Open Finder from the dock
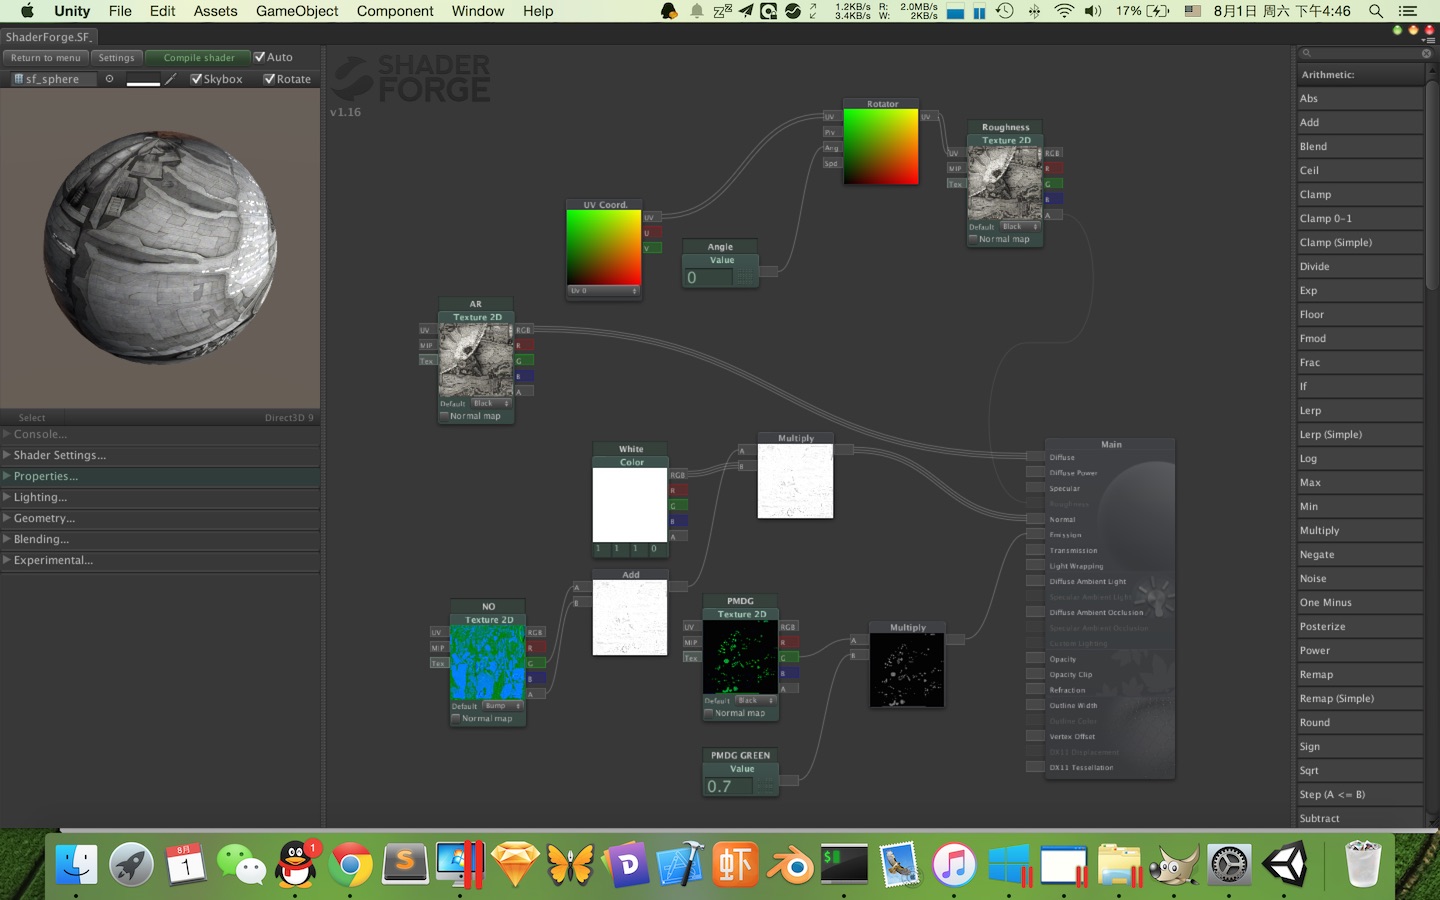This screenshot has height=900, width=1440. coord(76,865)
